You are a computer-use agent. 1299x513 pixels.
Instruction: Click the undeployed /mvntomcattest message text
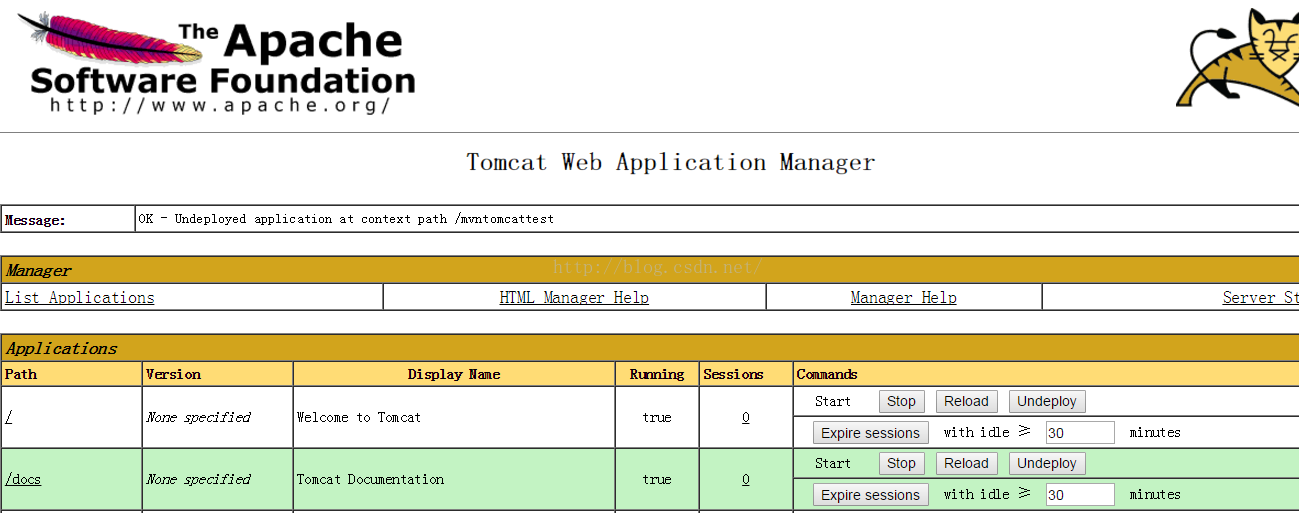(346, 219)
